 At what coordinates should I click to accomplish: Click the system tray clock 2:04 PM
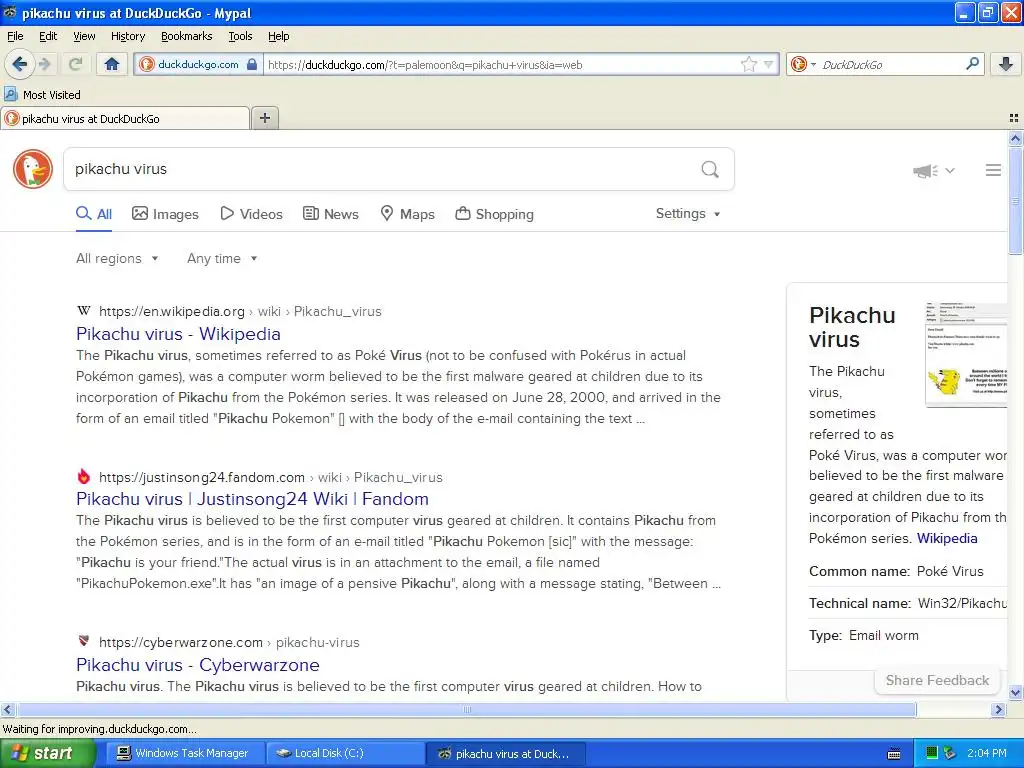tap(987, 753)
